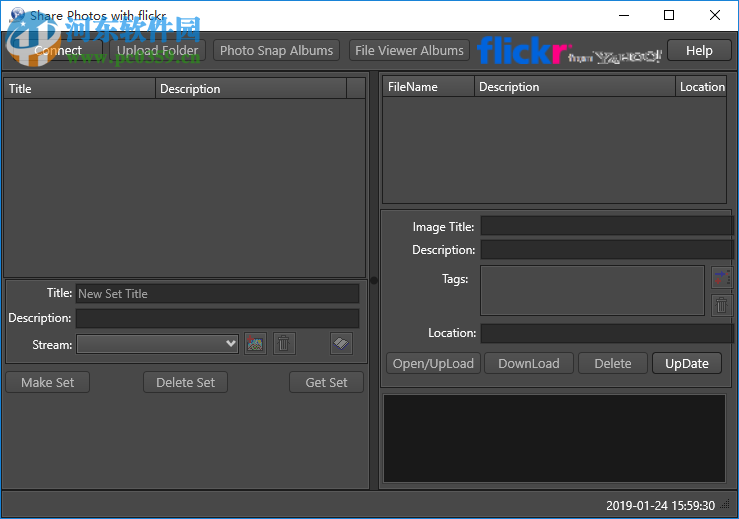Image resolution: width=739 pixels, height=519 pixels.
Task: Click the Get Set button
Action: point(326,382)
